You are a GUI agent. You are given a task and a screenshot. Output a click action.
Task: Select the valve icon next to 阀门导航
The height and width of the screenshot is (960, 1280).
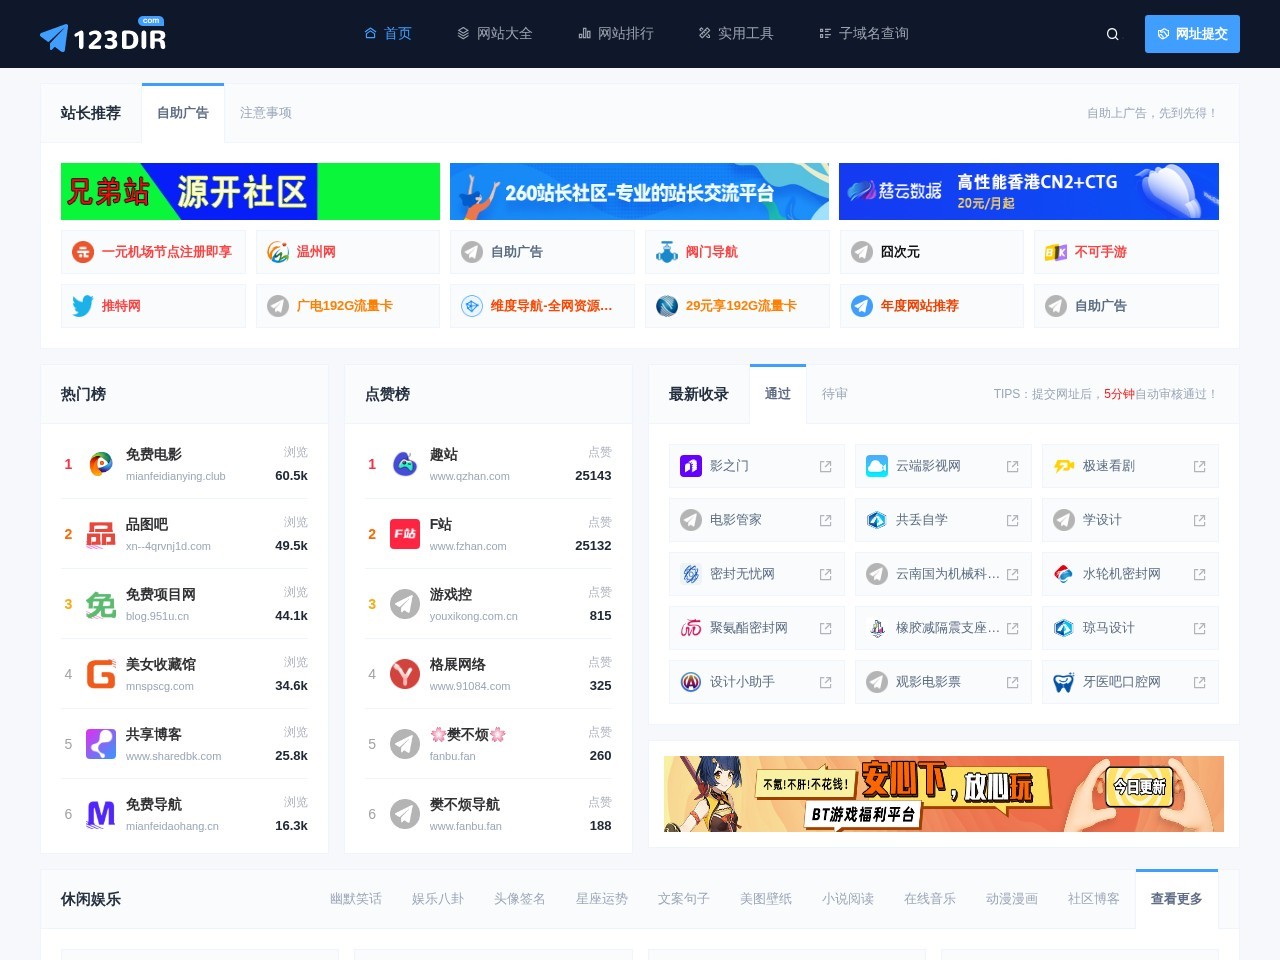pyautogui.click(x=666, y=251)
